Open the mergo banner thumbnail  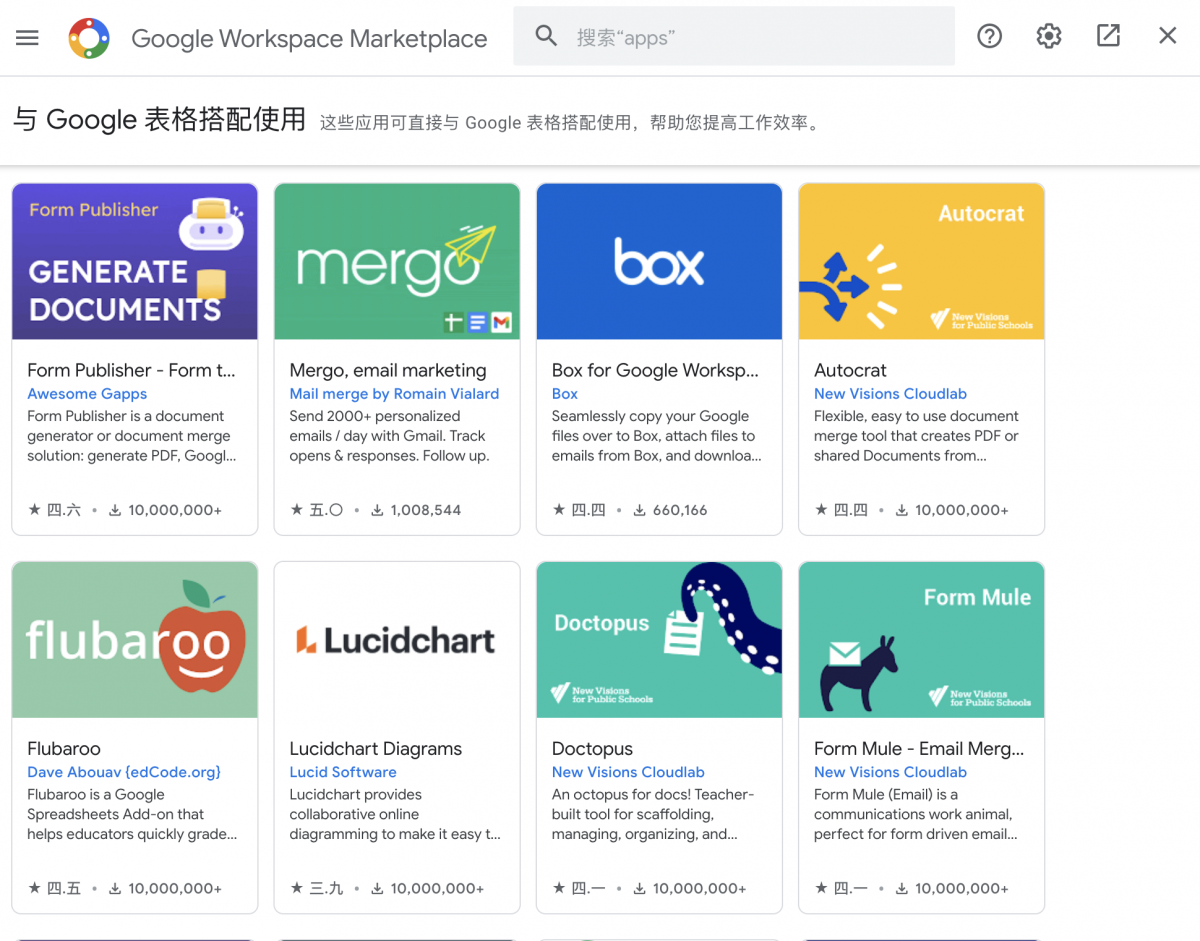pos(397,261)
